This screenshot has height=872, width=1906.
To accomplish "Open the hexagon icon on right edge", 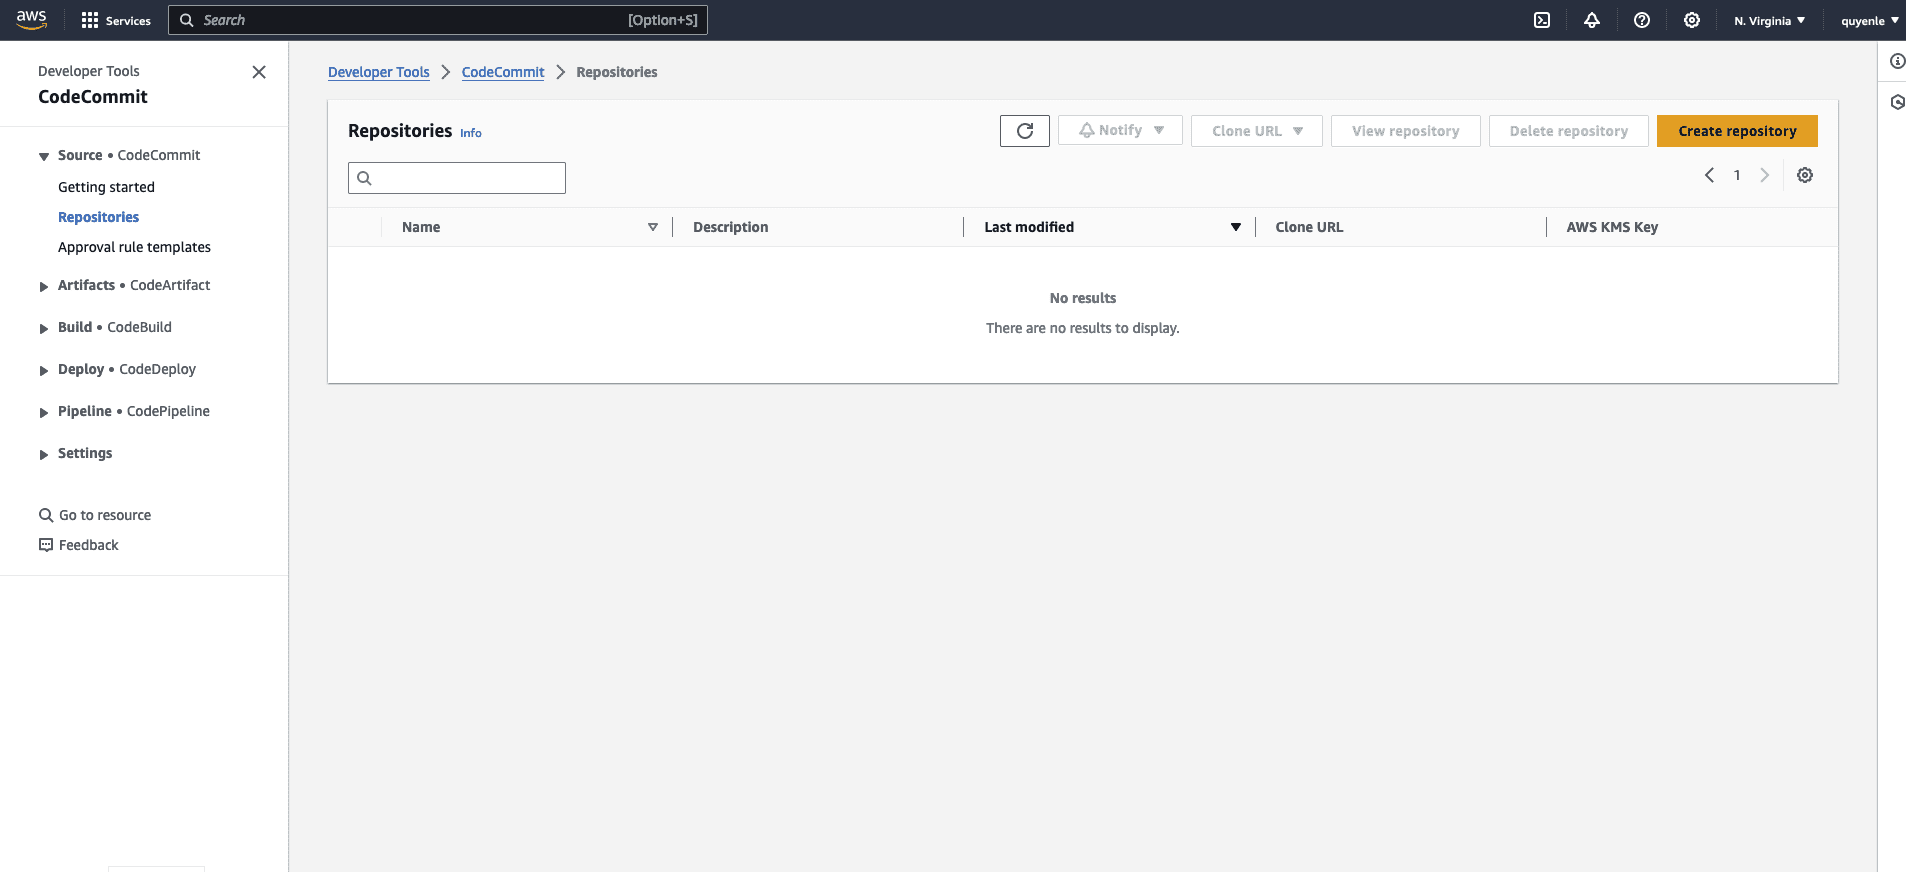I will [x=1897, y=102].
